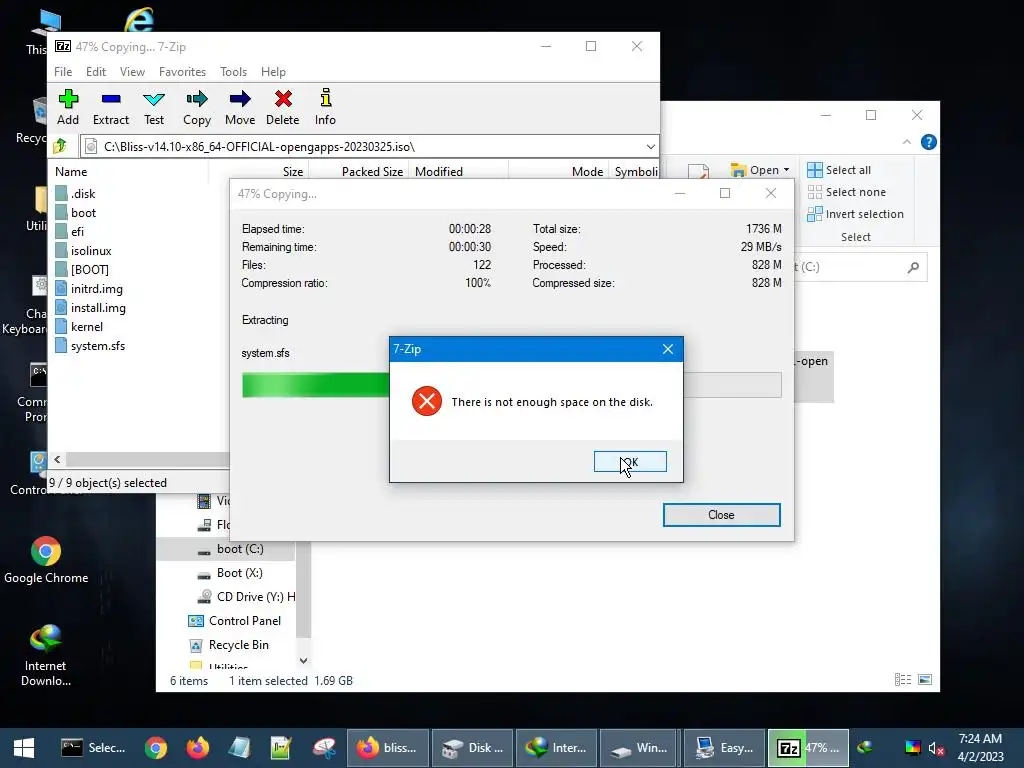Click the Explorer search box
Image resolution: width=1024 pixels, height=768 pixels.
861,266
